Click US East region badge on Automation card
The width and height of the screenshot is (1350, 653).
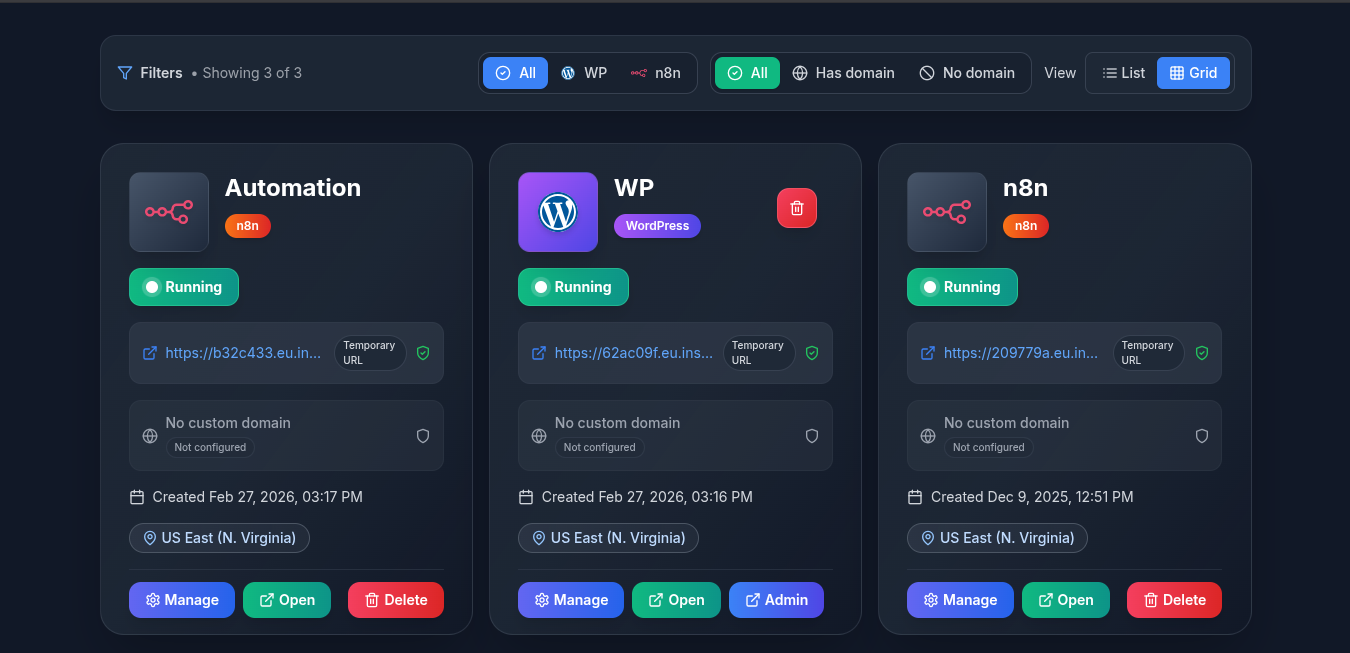click(x=219, y=538)
